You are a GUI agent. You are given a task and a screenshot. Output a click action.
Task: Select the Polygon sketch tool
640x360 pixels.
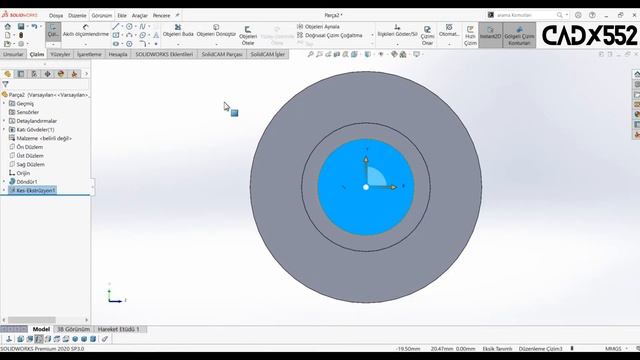coord(129,44)
